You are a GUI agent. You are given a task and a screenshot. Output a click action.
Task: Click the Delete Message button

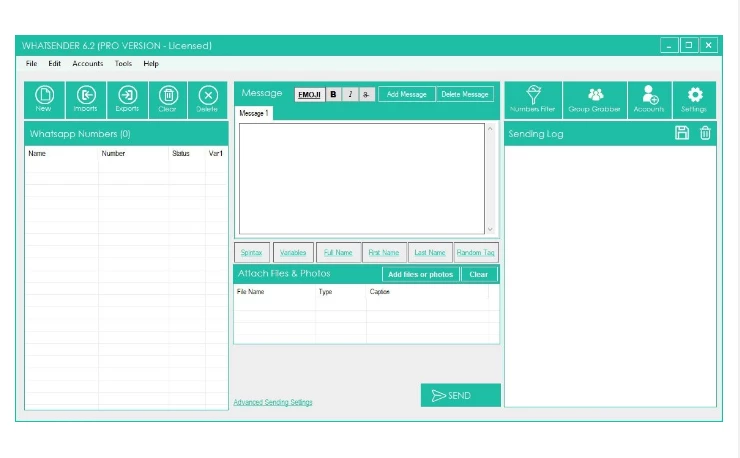pos(465,94)
